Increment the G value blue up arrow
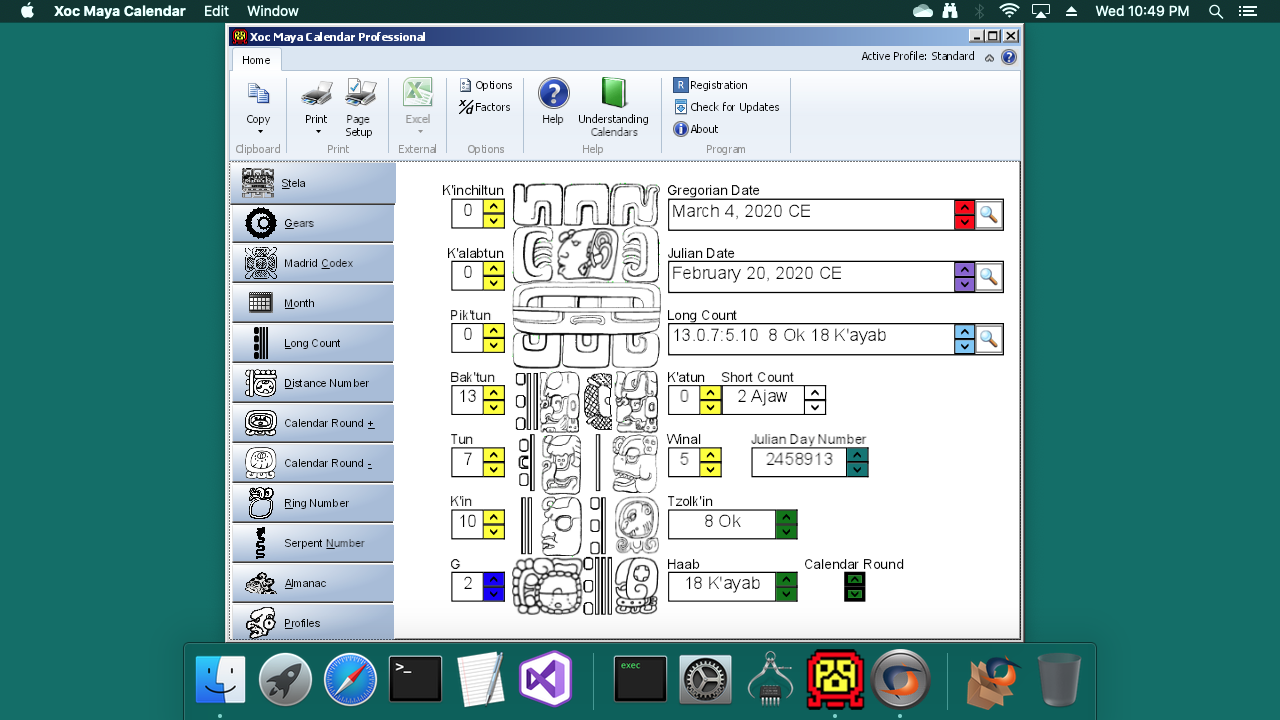The image size is (1280, 720). [493, 579]
